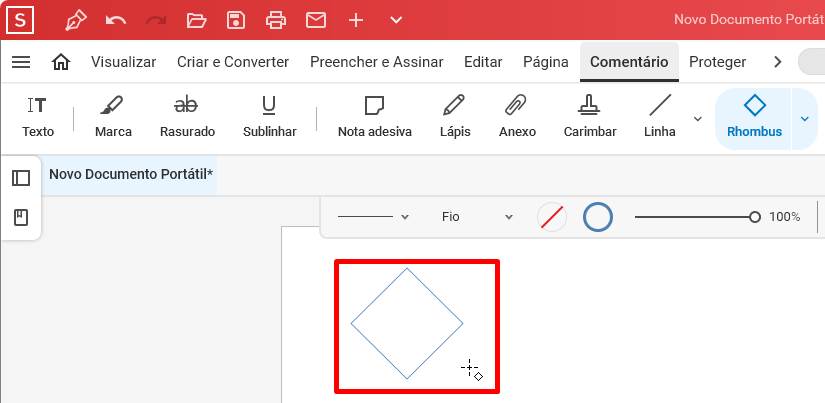Select the Marca highlighter tool

[113, 118]
